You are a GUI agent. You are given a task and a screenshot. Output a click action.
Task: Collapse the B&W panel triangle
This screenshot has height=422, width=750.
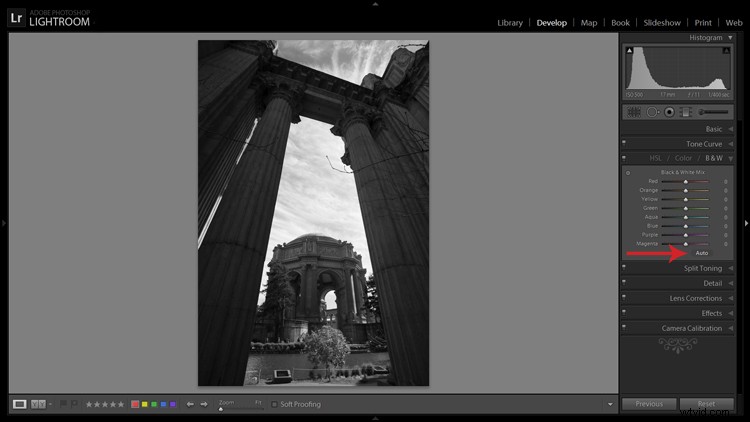point(730,158)
